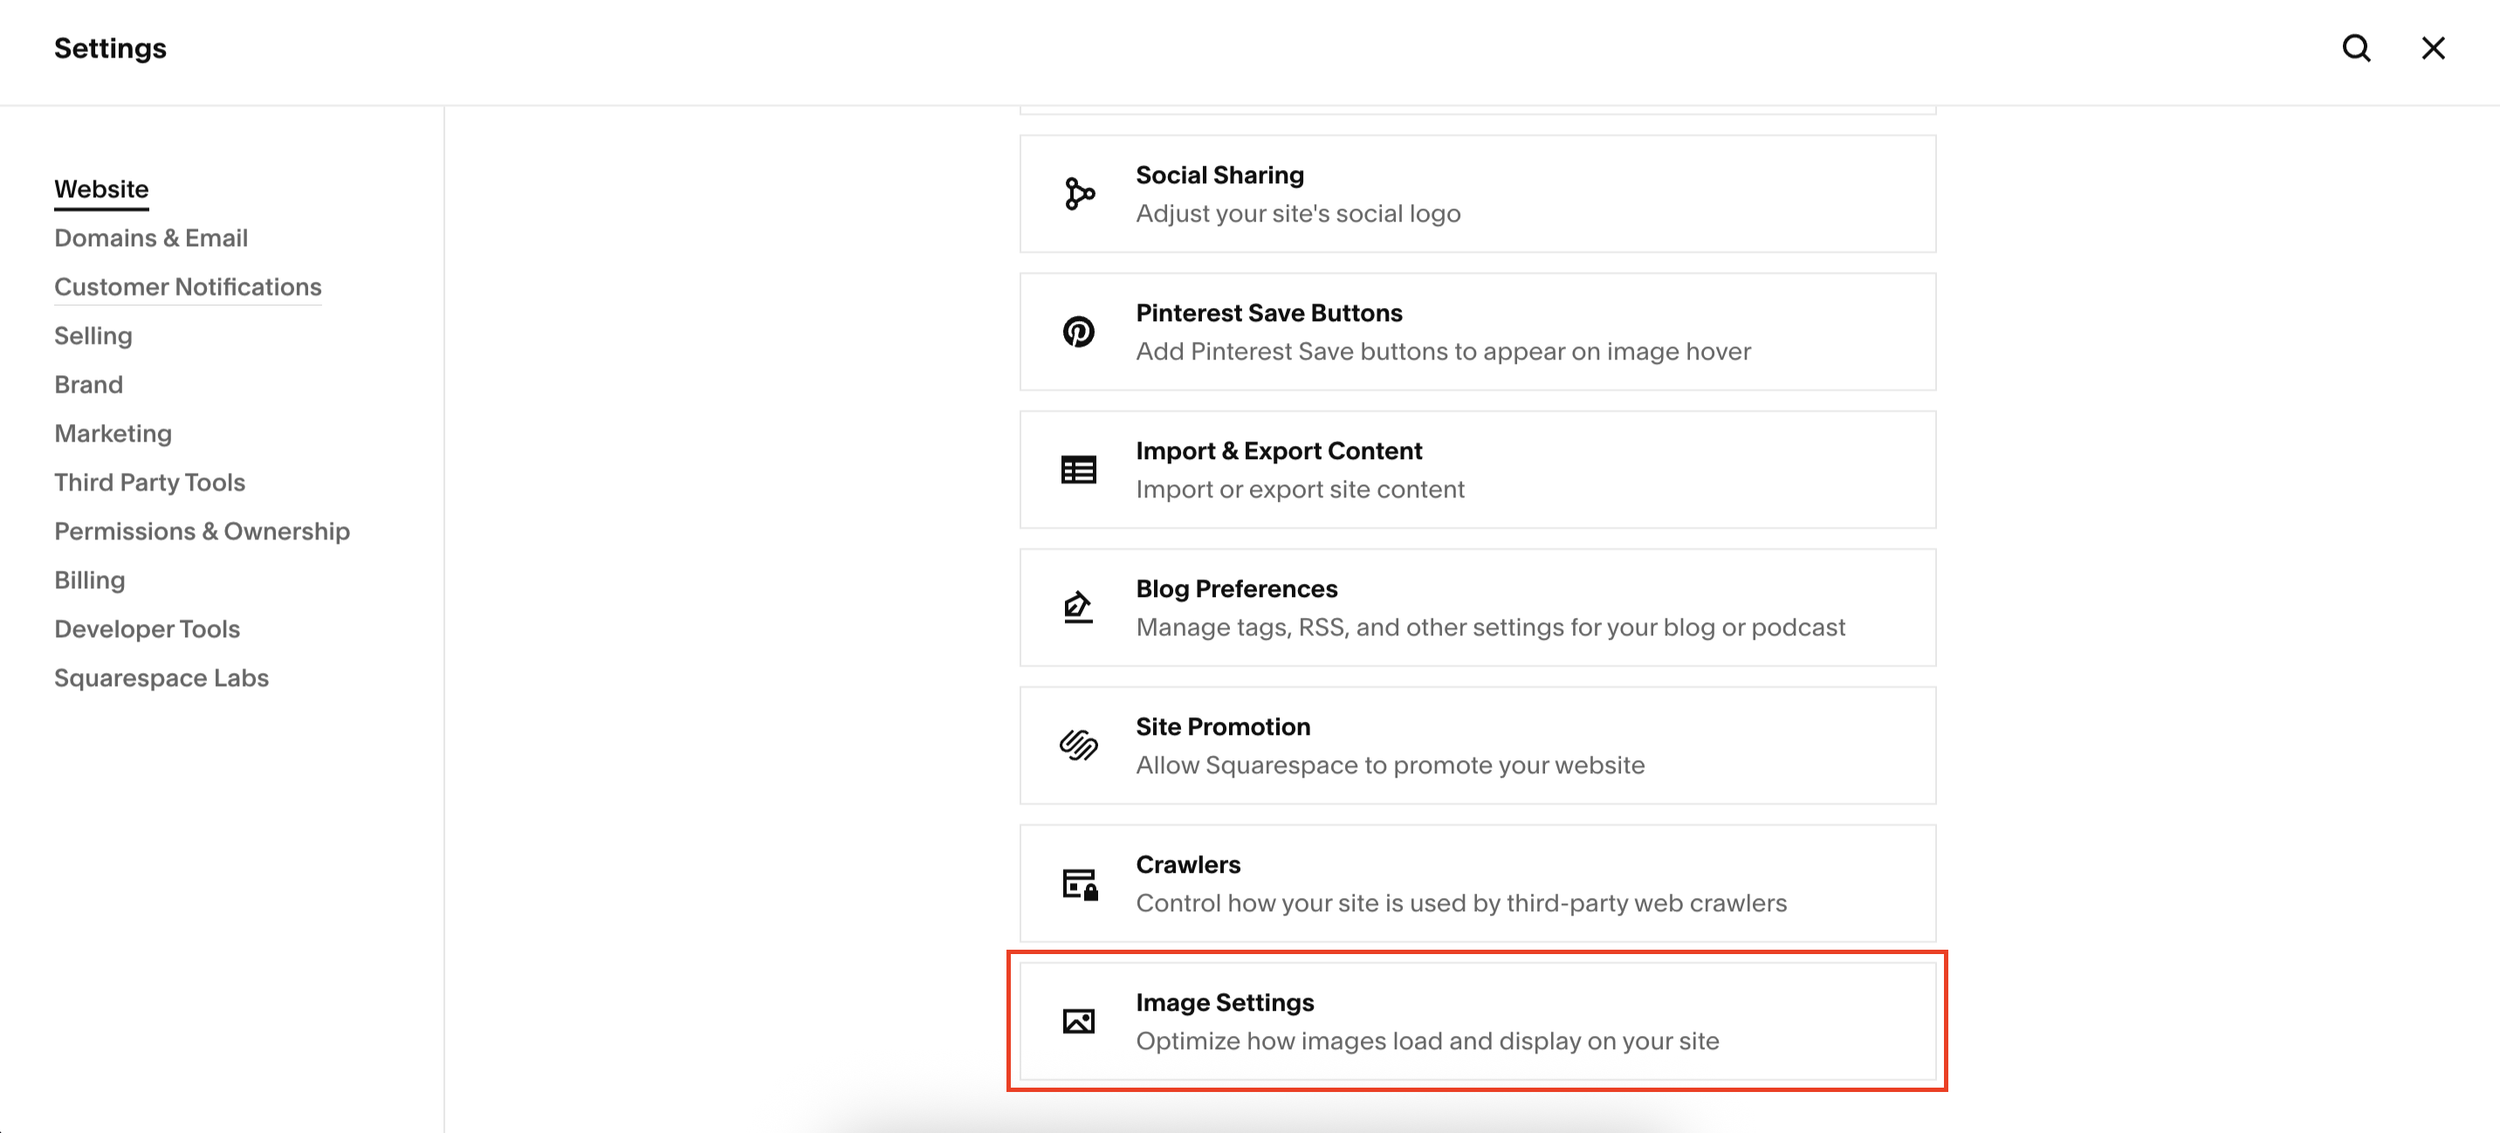Open Developer Tools section

147,629
